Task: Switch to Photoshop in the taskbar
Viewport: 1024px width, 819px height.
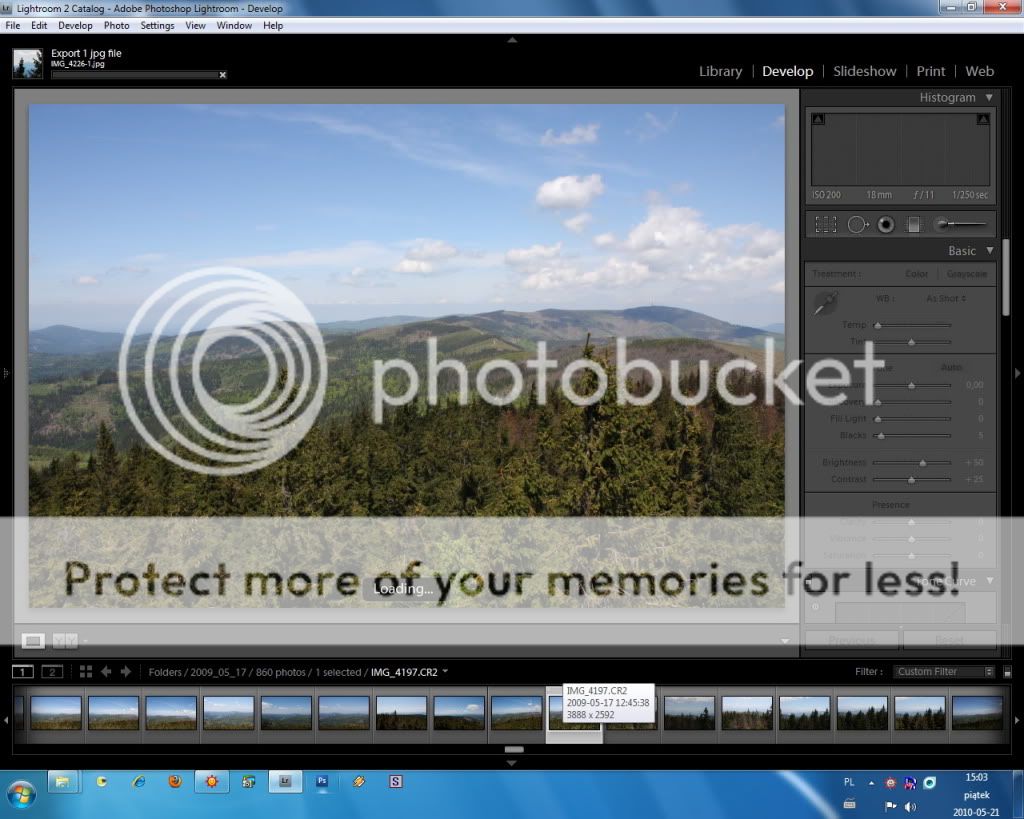Action: pos(322,781)
